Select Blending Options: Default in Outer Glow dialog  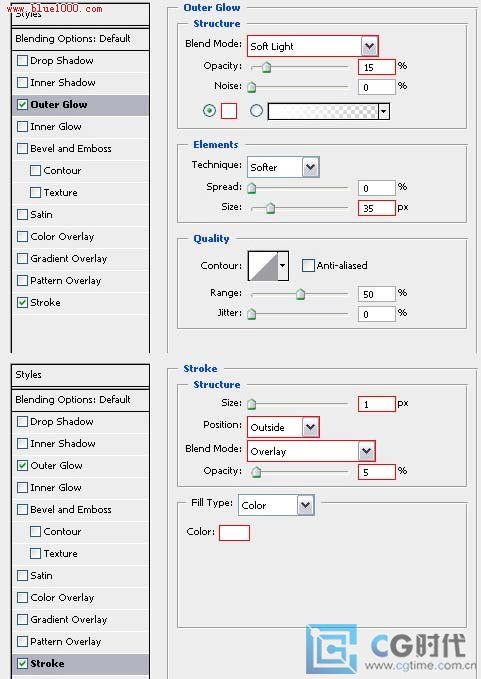click(81, 39)
